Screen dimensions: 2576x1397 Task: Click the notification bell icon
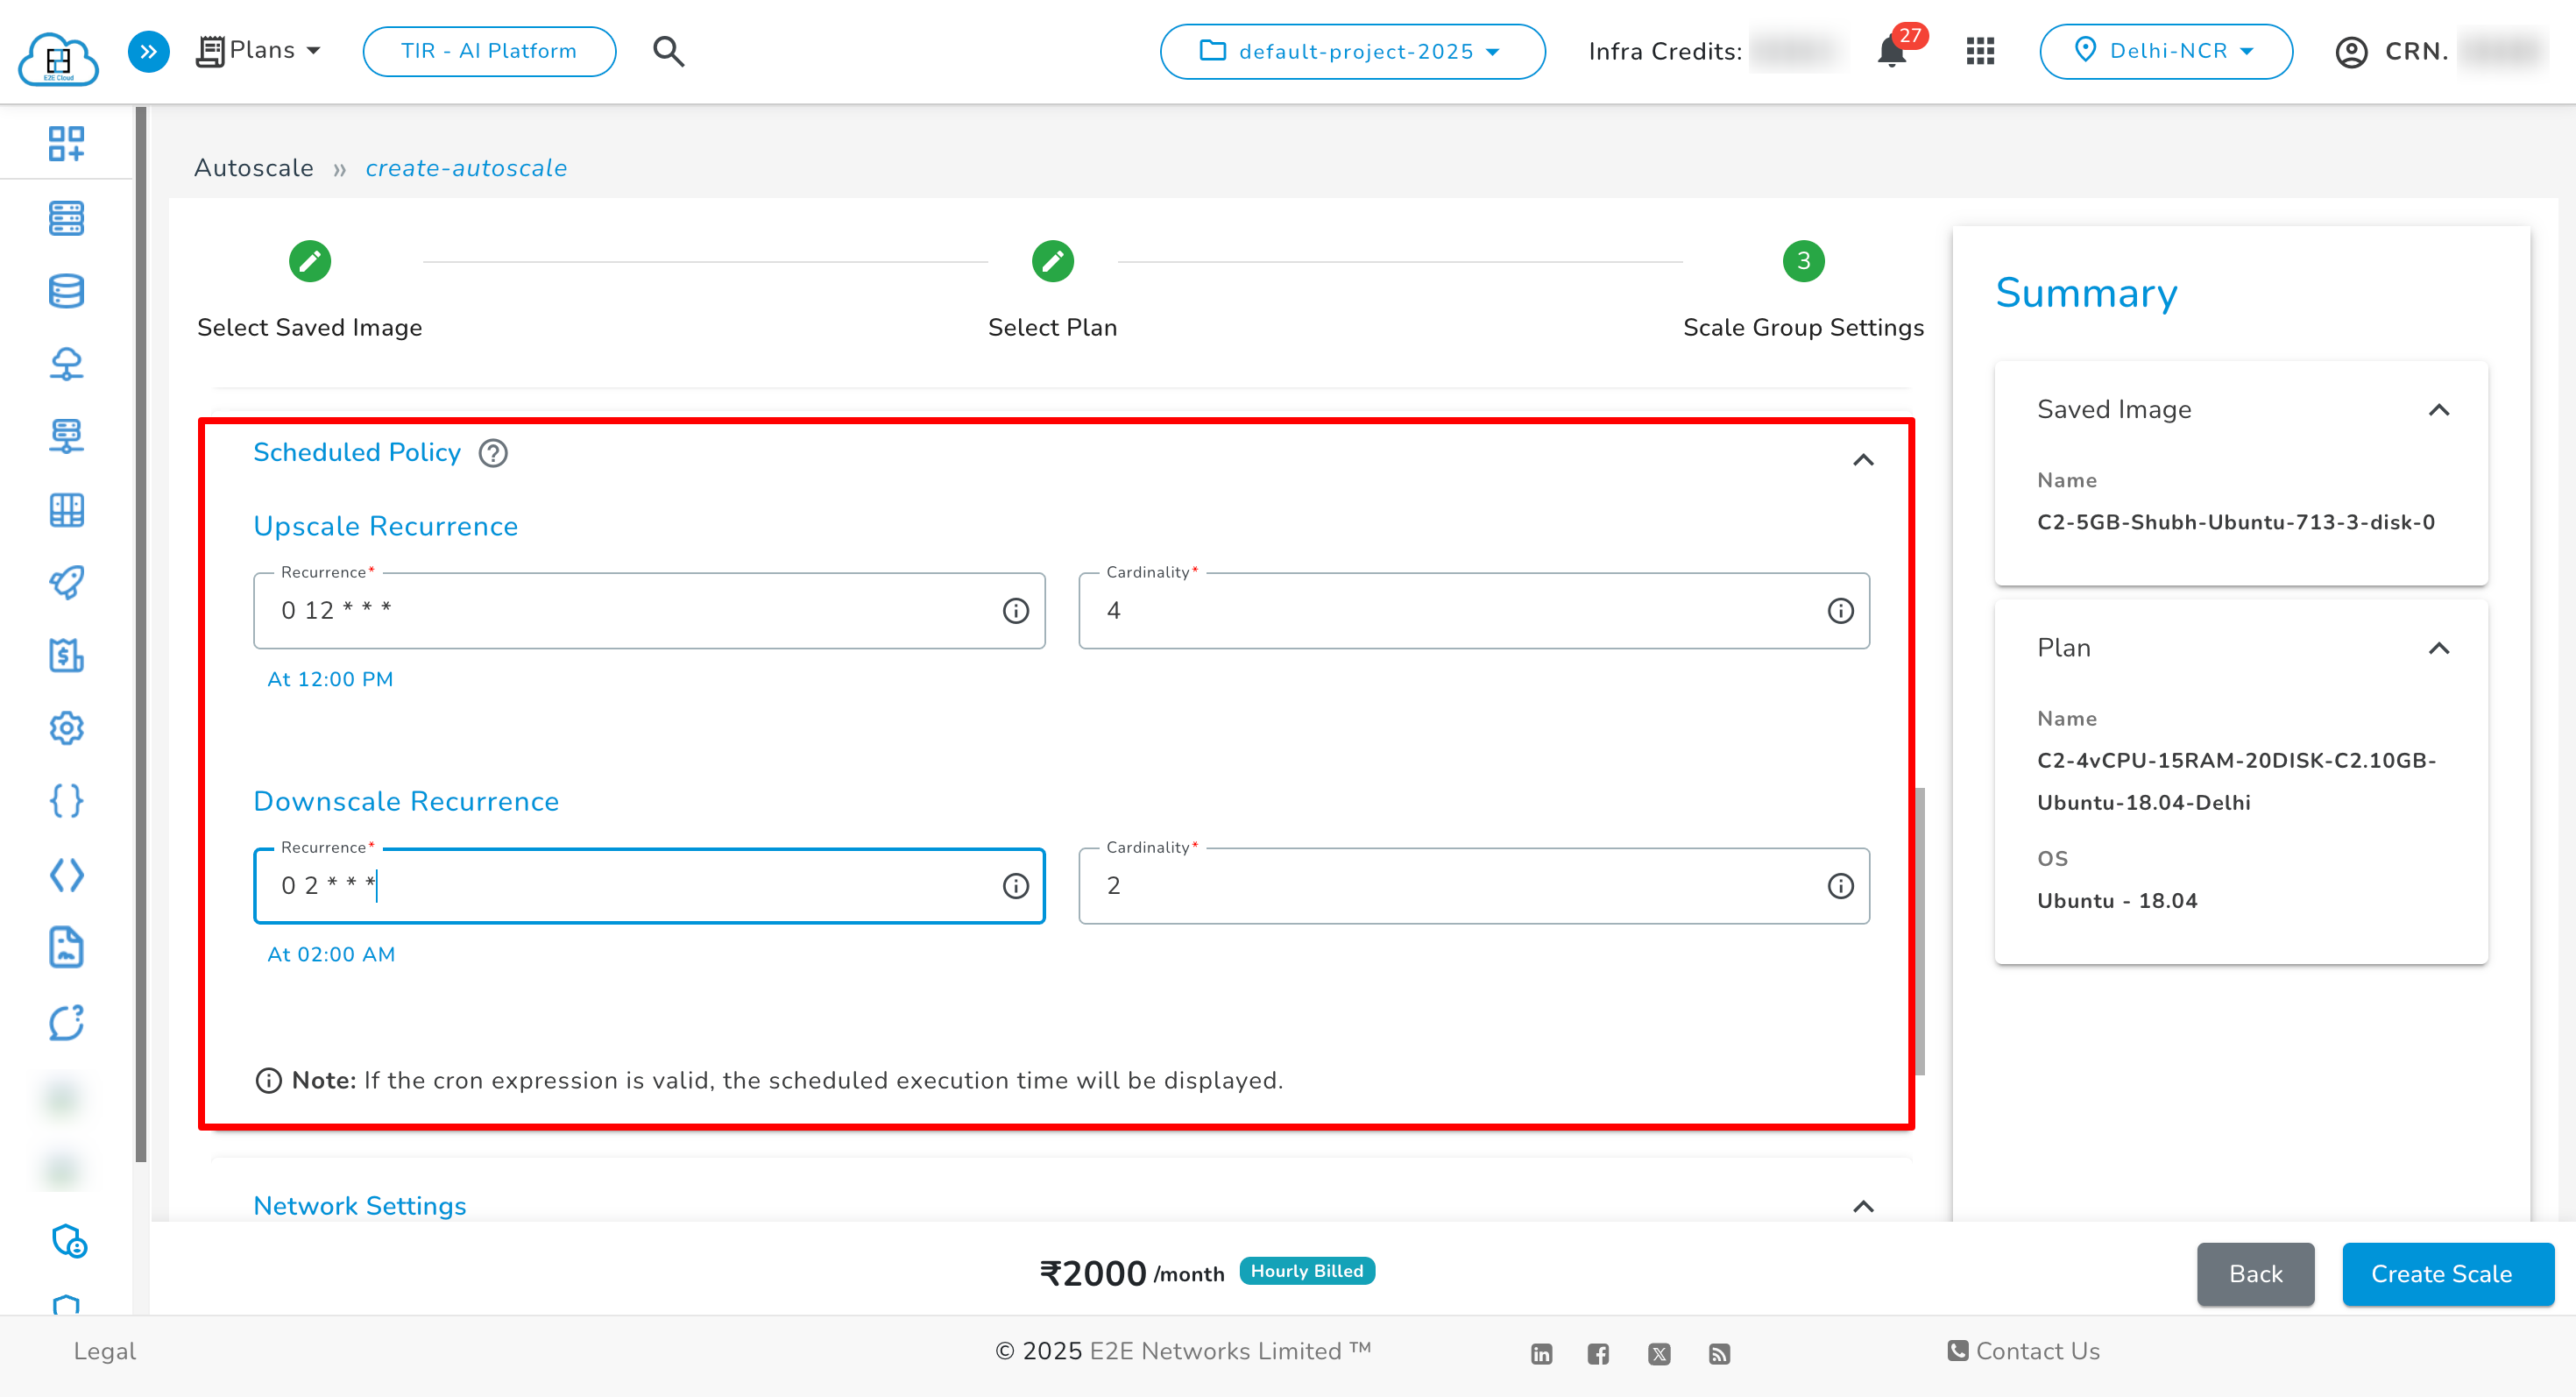pos(1890,52)
